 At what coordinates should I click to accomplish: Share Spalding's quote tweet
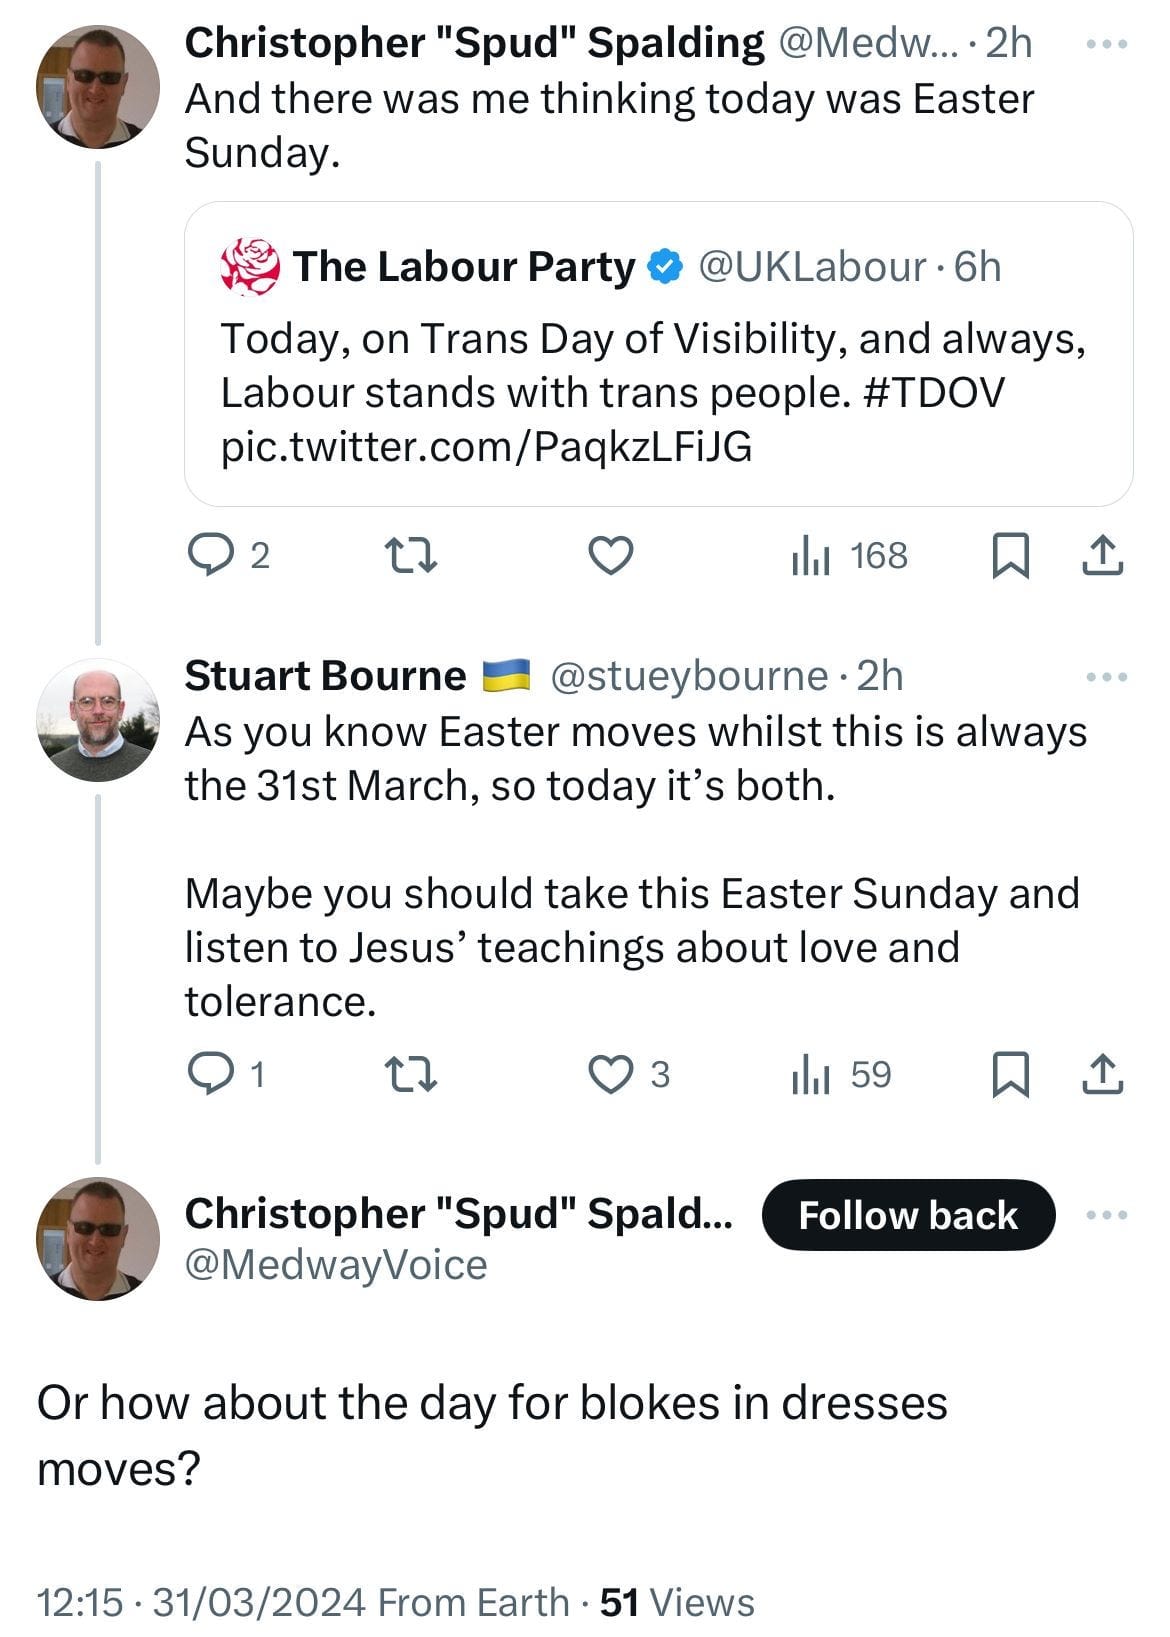(1103, 556)
